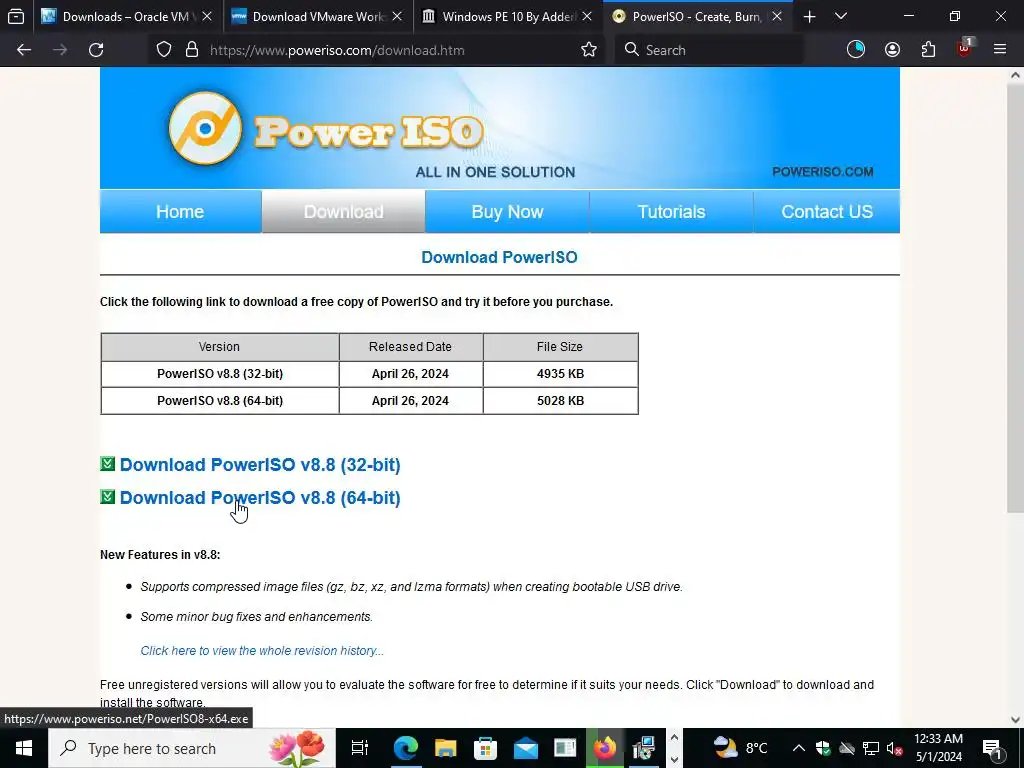Screen dimensions: 1024x768
Task: Click the site padlock icon
Action: point(191,50)
